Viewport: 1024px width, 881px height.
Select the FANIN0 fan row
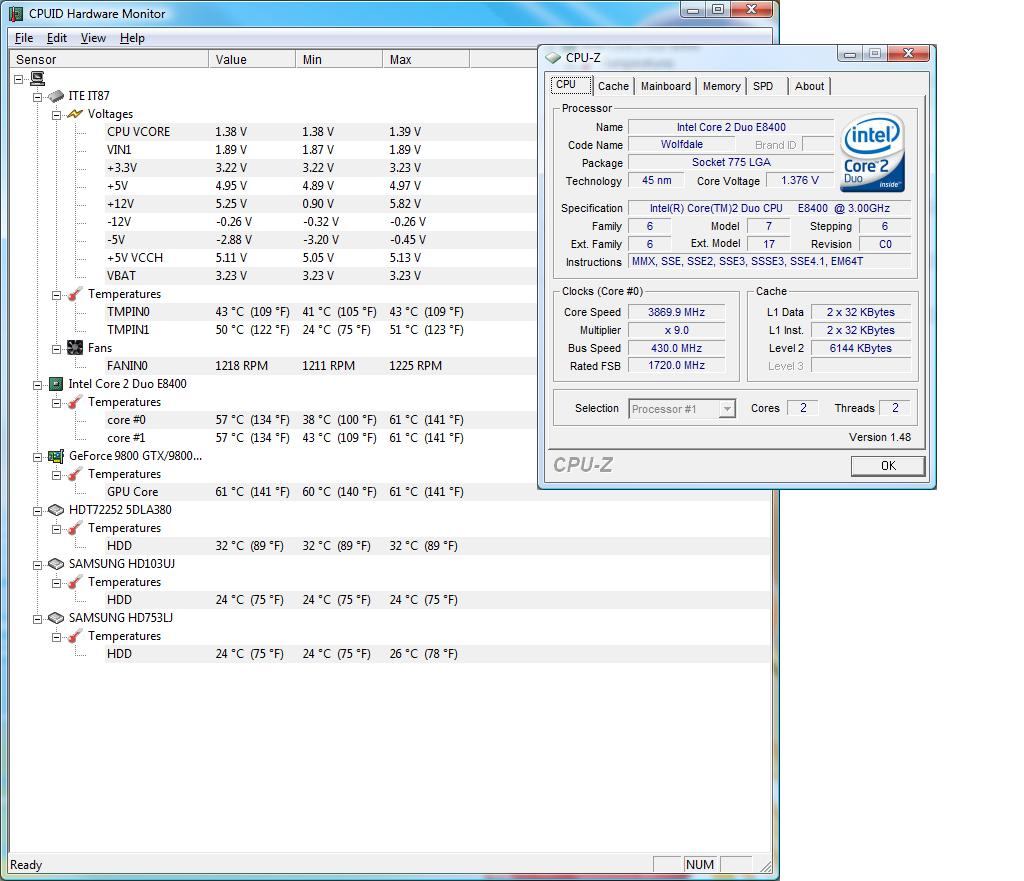[x=320, y=366]
